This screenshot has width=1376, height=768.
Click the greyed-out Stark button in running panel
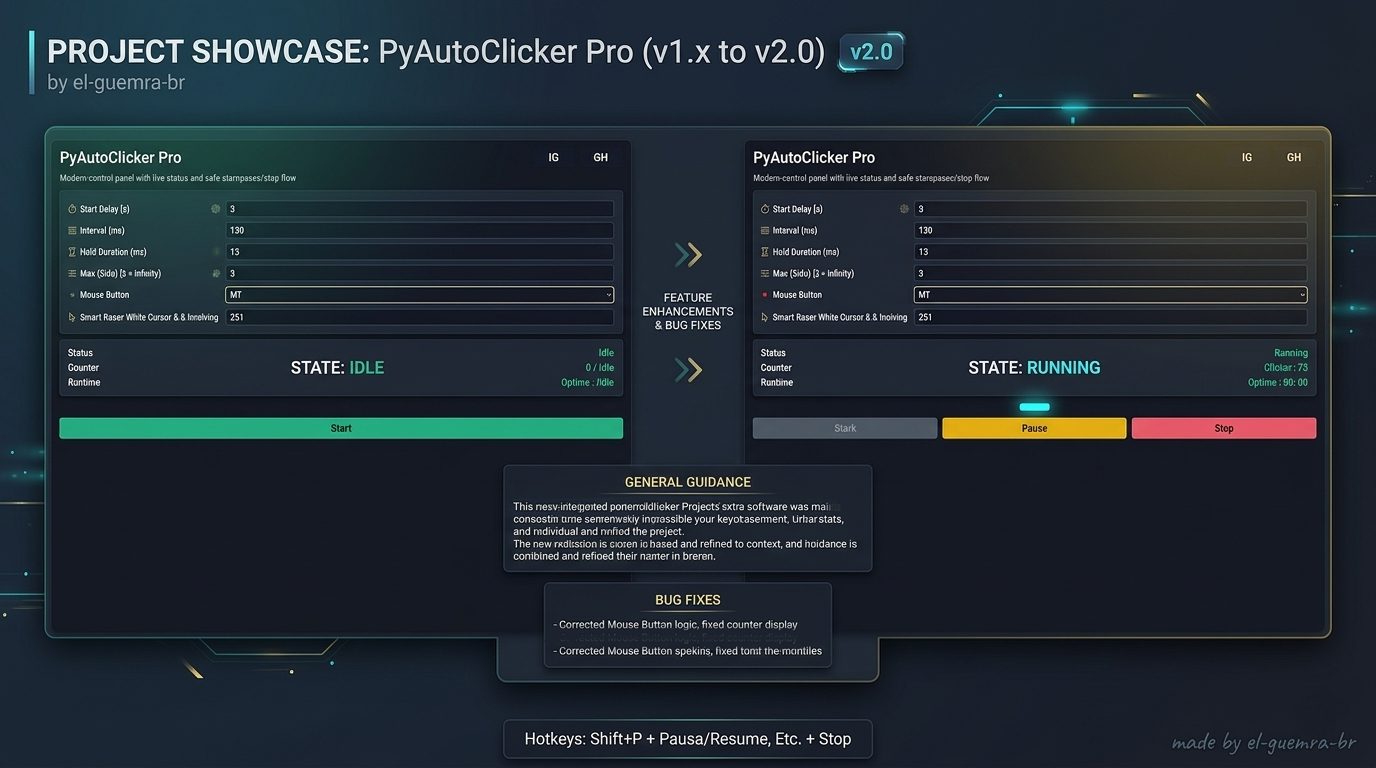[845, 428]
